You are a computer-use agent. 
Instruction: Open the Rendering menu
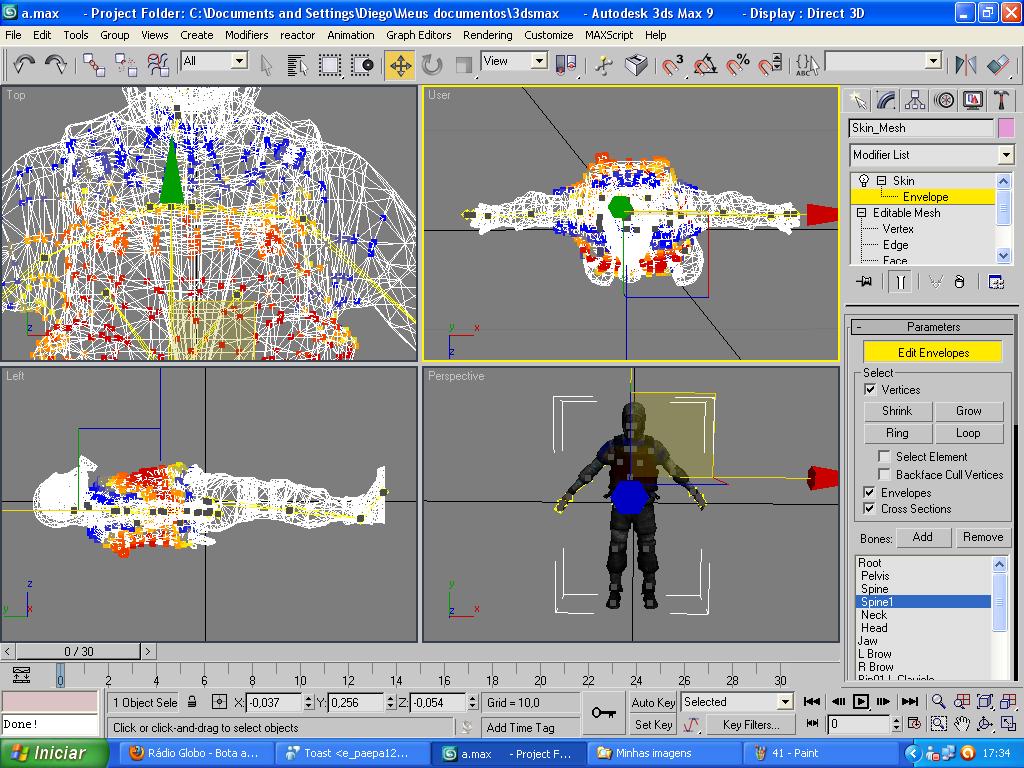pos(487,35)
